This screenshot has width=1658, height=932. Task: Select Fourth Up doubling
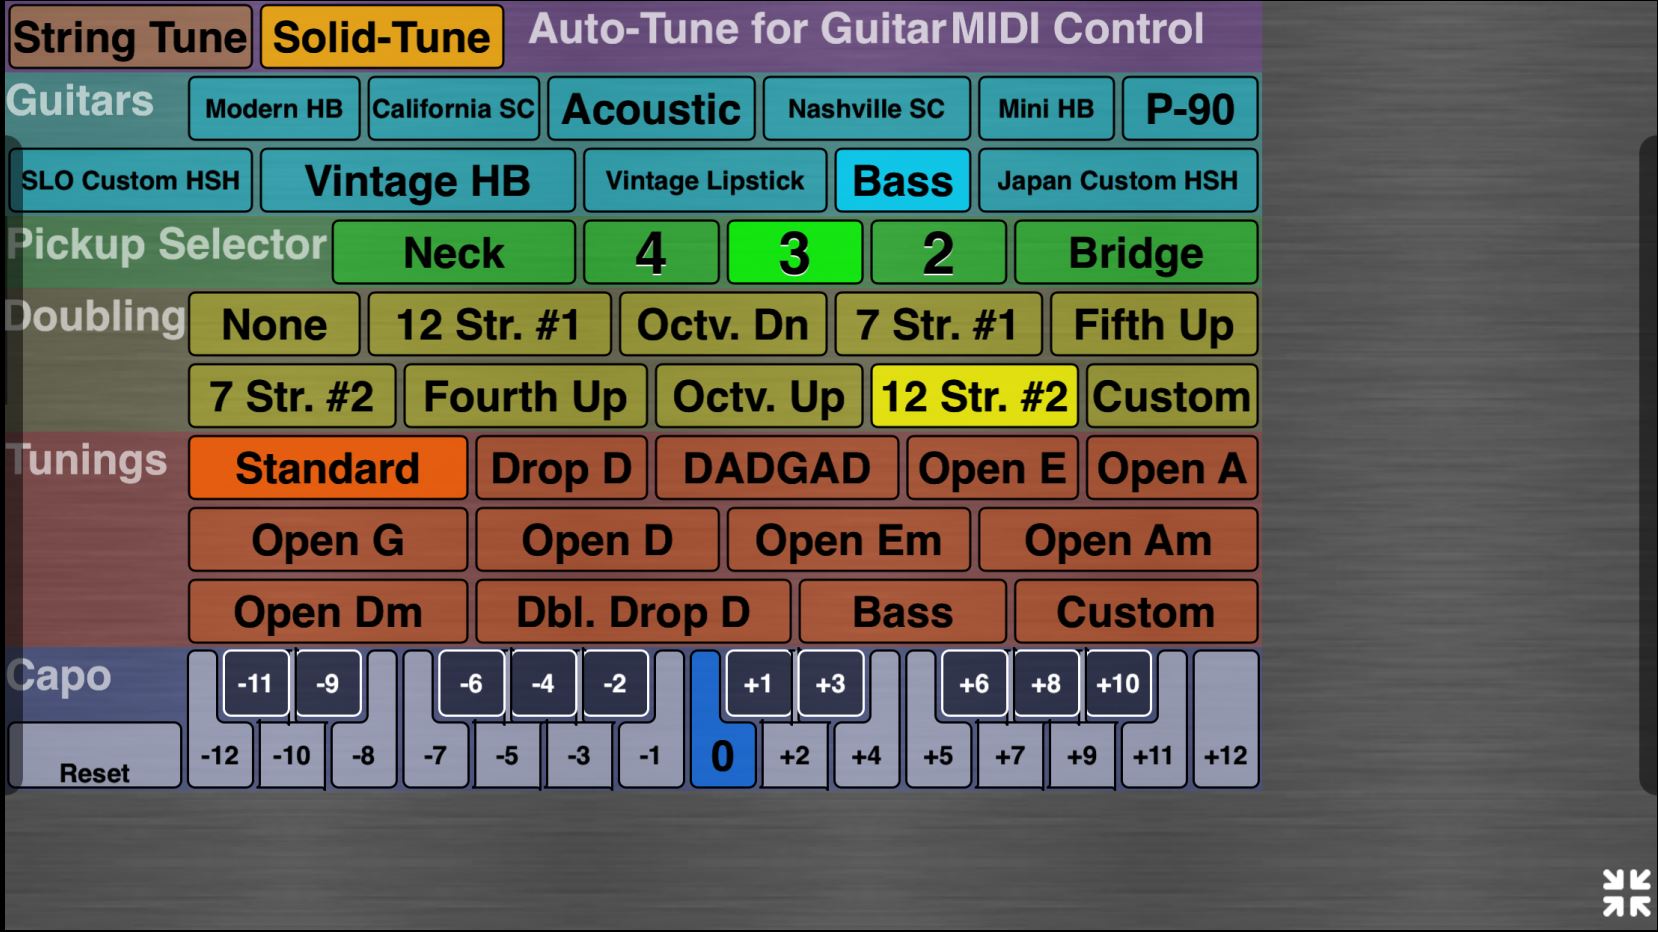pos(526,396)
